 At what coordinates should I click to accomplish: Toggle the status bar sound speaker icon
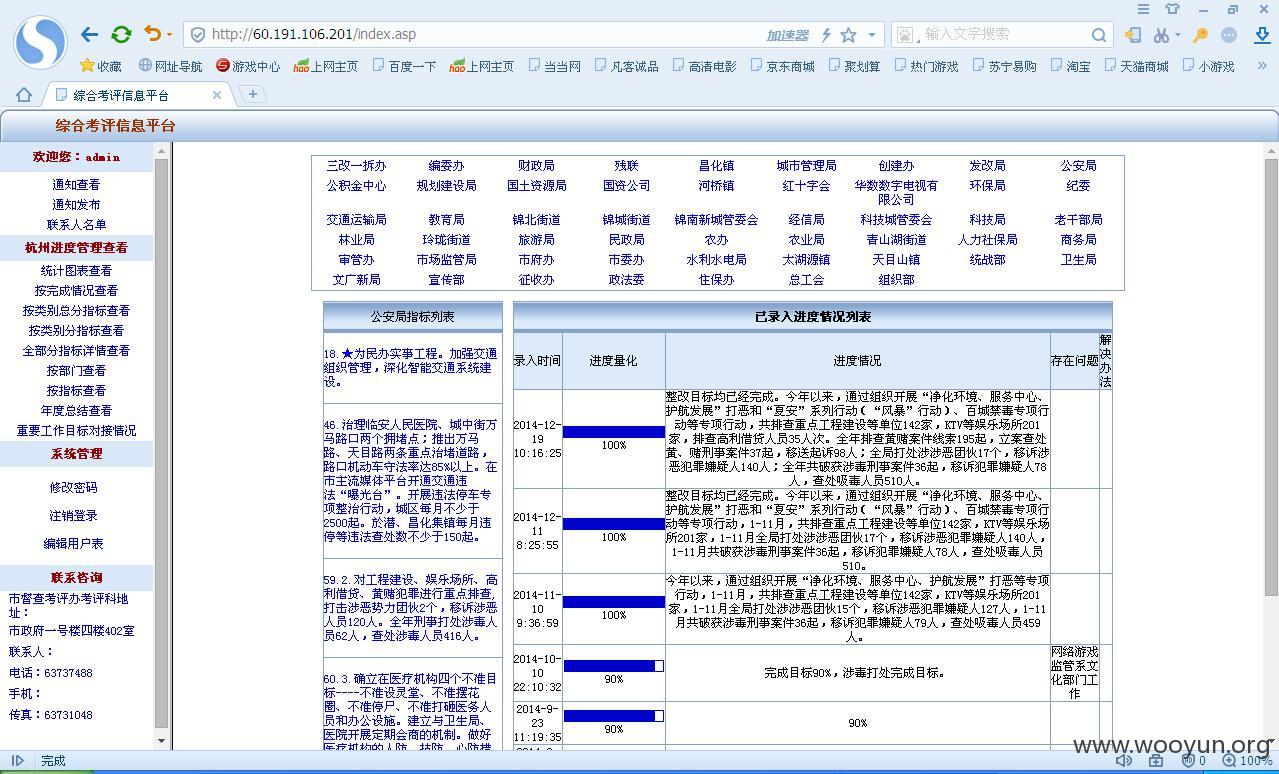(1123, 761)
